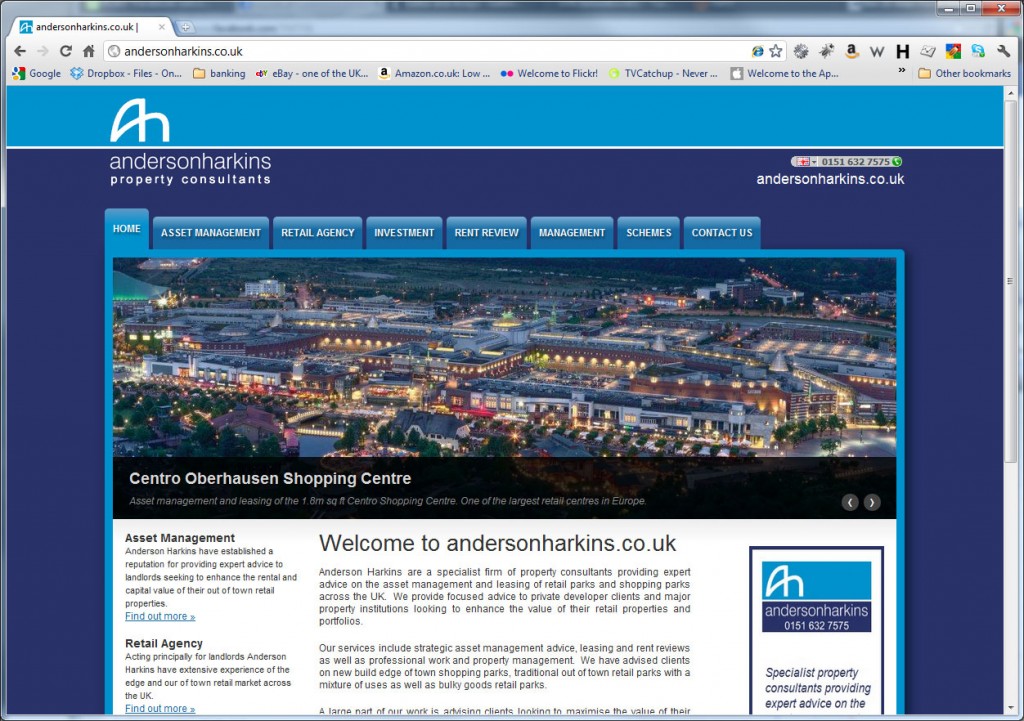Click the bold H extension icon
The width and height of the screenshot is (1024, 721).
click(903, 52)
